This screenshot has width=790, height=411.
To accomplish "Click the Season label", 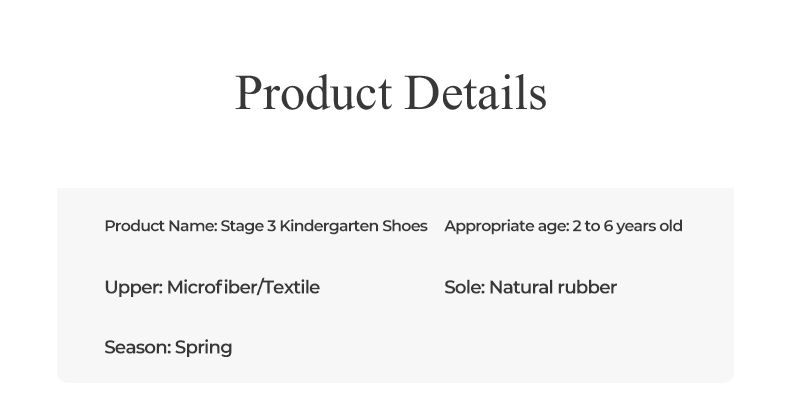I will pyautogui.click(x=137, y=348).
